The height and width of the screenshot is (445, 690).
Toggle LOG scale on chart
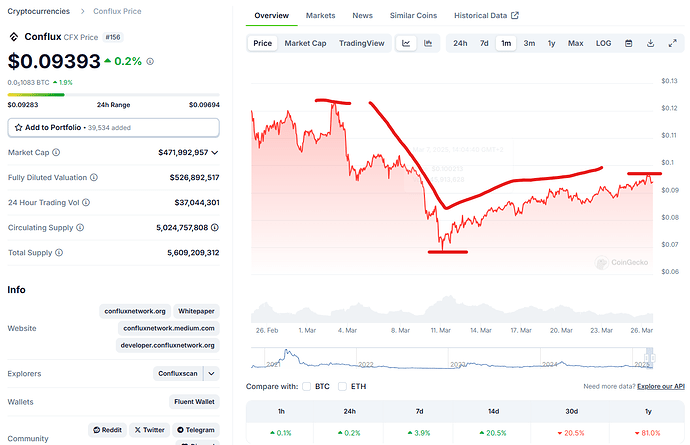tap(603, 43)
